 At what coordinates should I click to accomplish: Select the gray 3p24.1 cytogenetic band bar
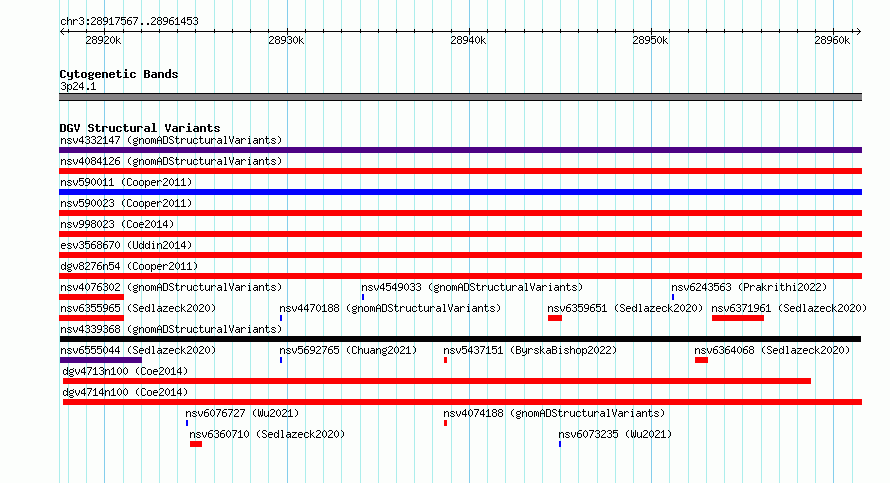[x=460, y=97]
